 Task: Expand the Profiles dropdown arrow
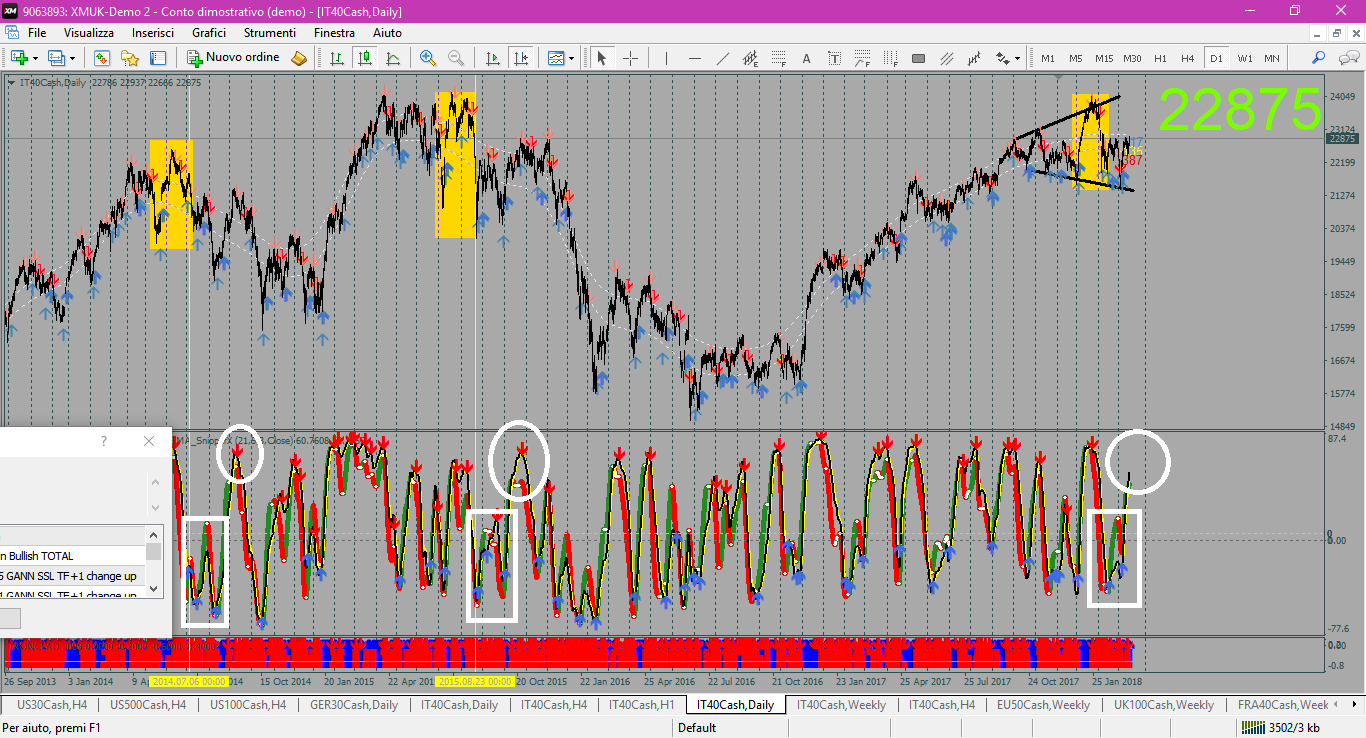pos(72,58)
